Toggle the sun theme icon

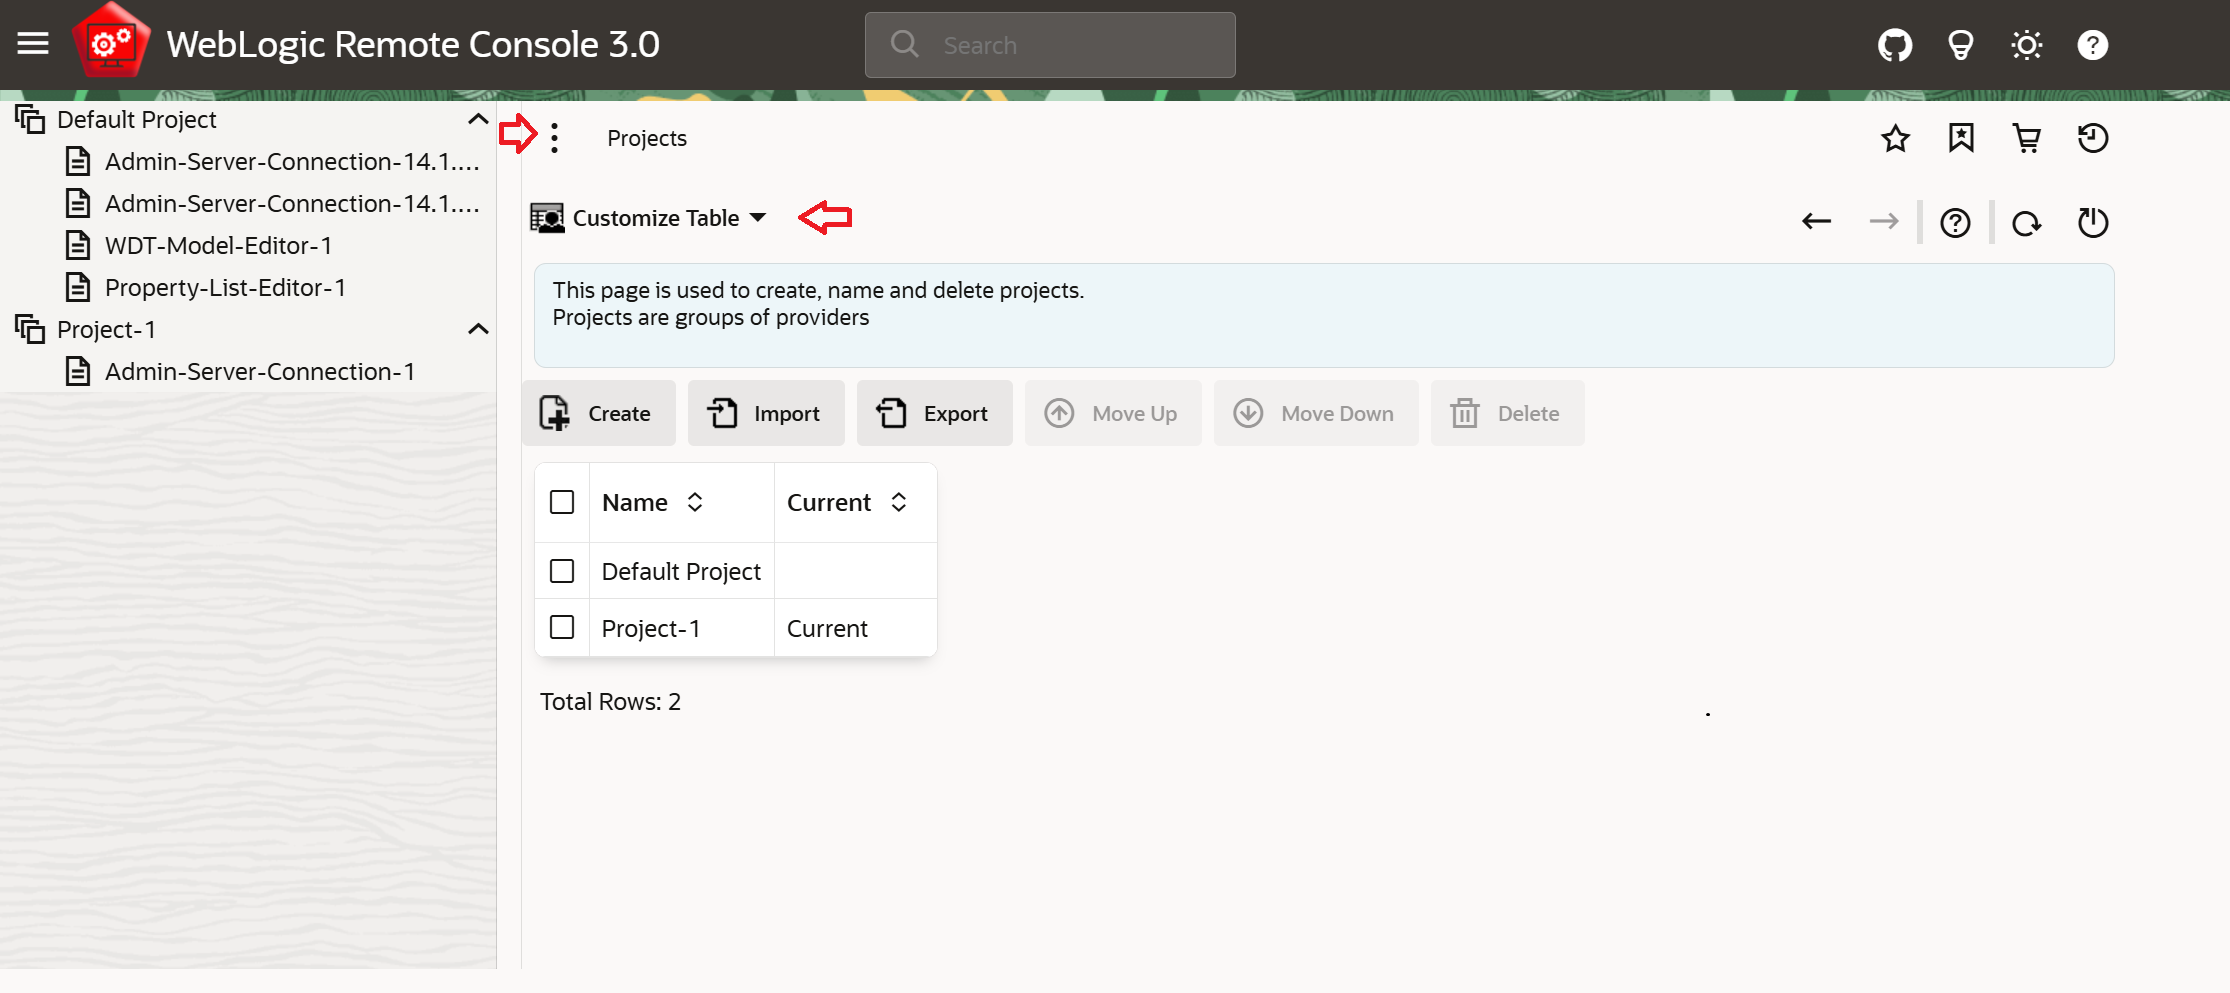pyautogui.click(x=2027, y=45)
